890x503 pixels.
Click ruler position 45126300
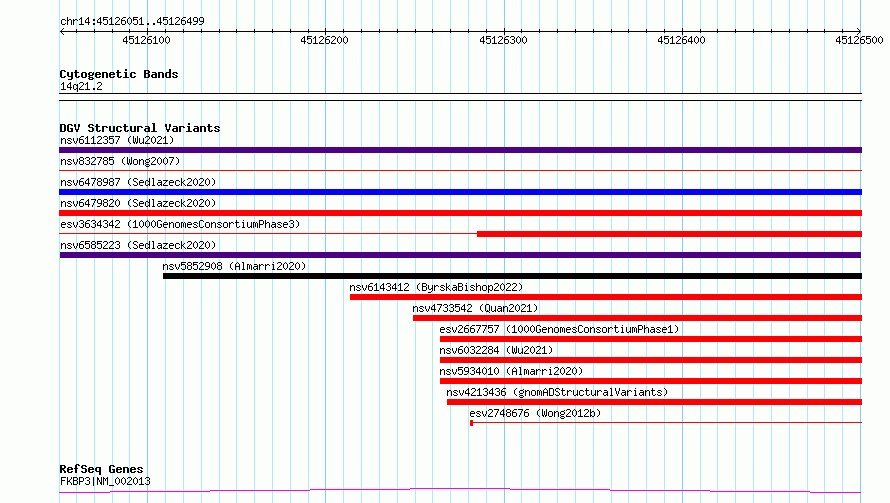503,40
